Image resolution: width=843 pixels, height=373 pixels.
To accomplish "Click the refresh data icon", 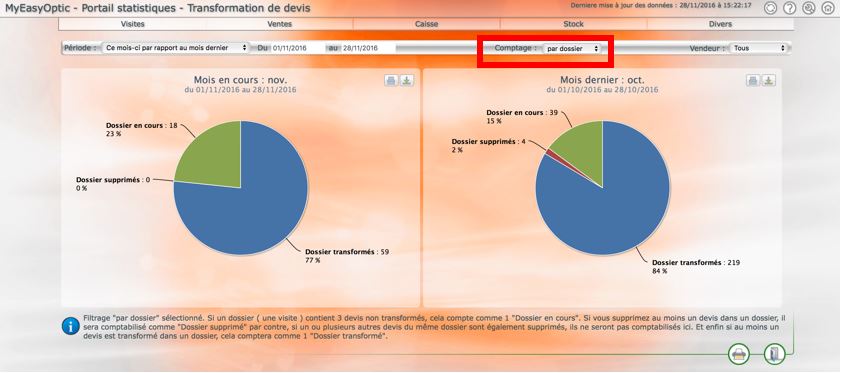I will coord(770,8).
